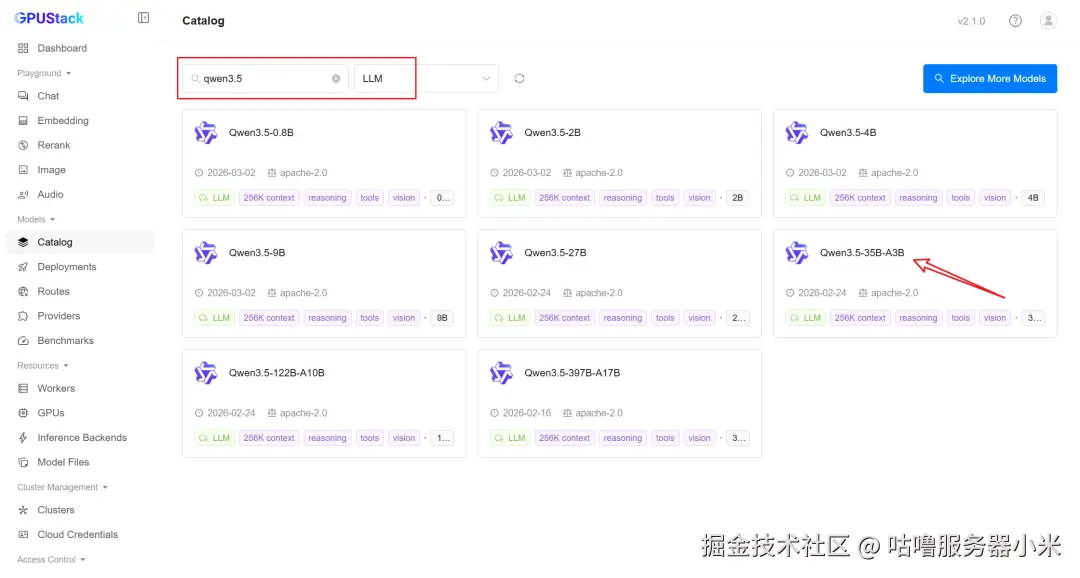Open the Image playground
This screenshot has width=1080, height=578.
click(80, 169)
